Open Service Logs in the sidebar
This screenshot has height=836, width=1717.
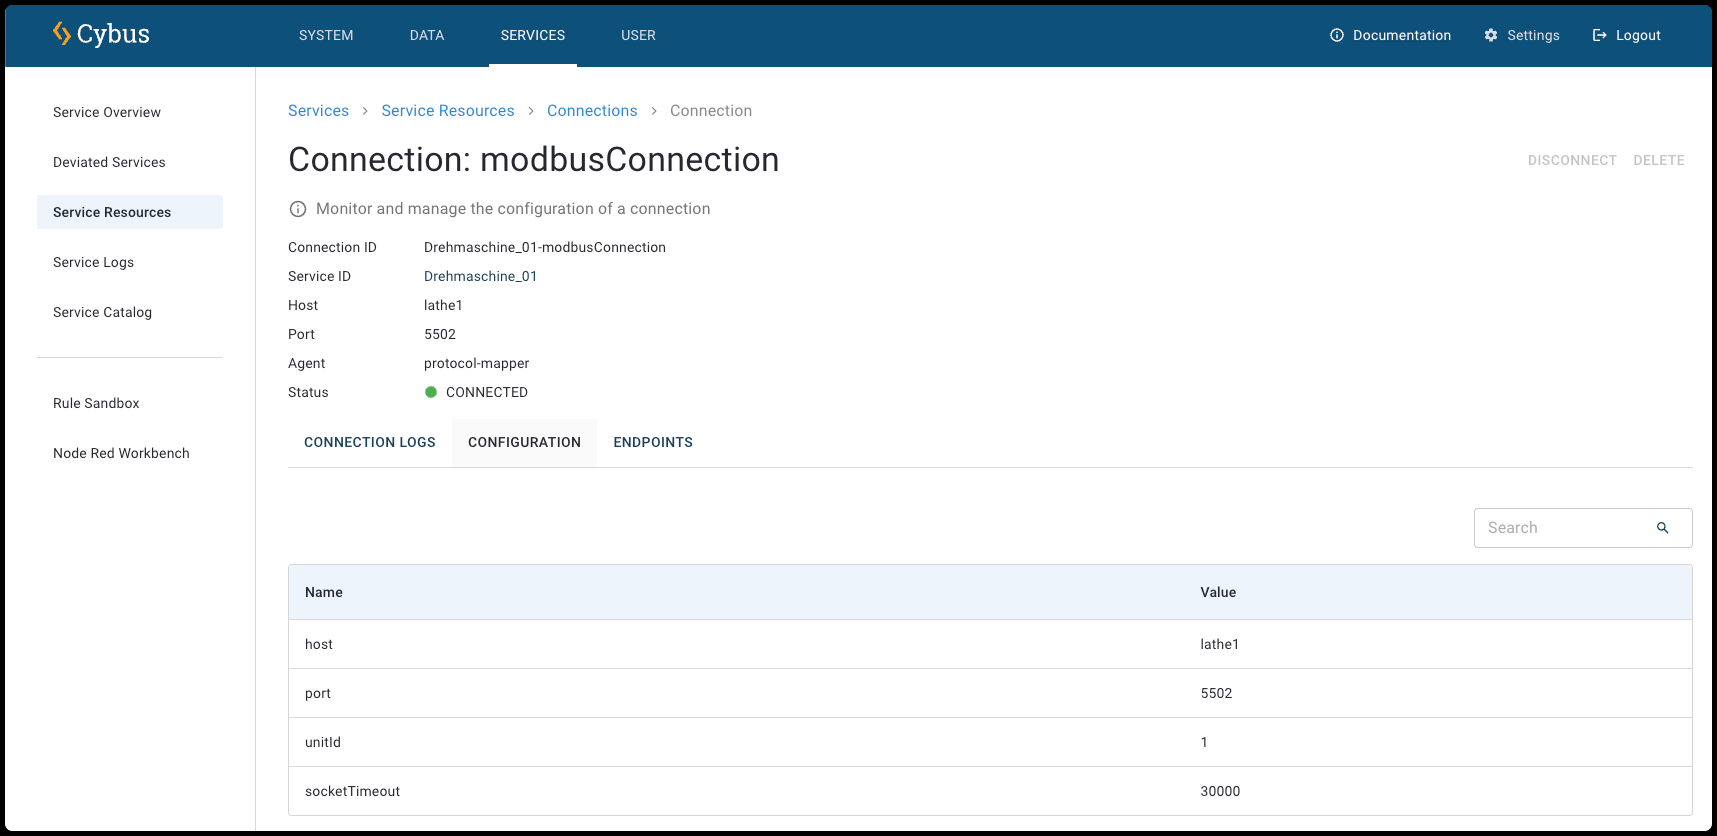[93, 262]
